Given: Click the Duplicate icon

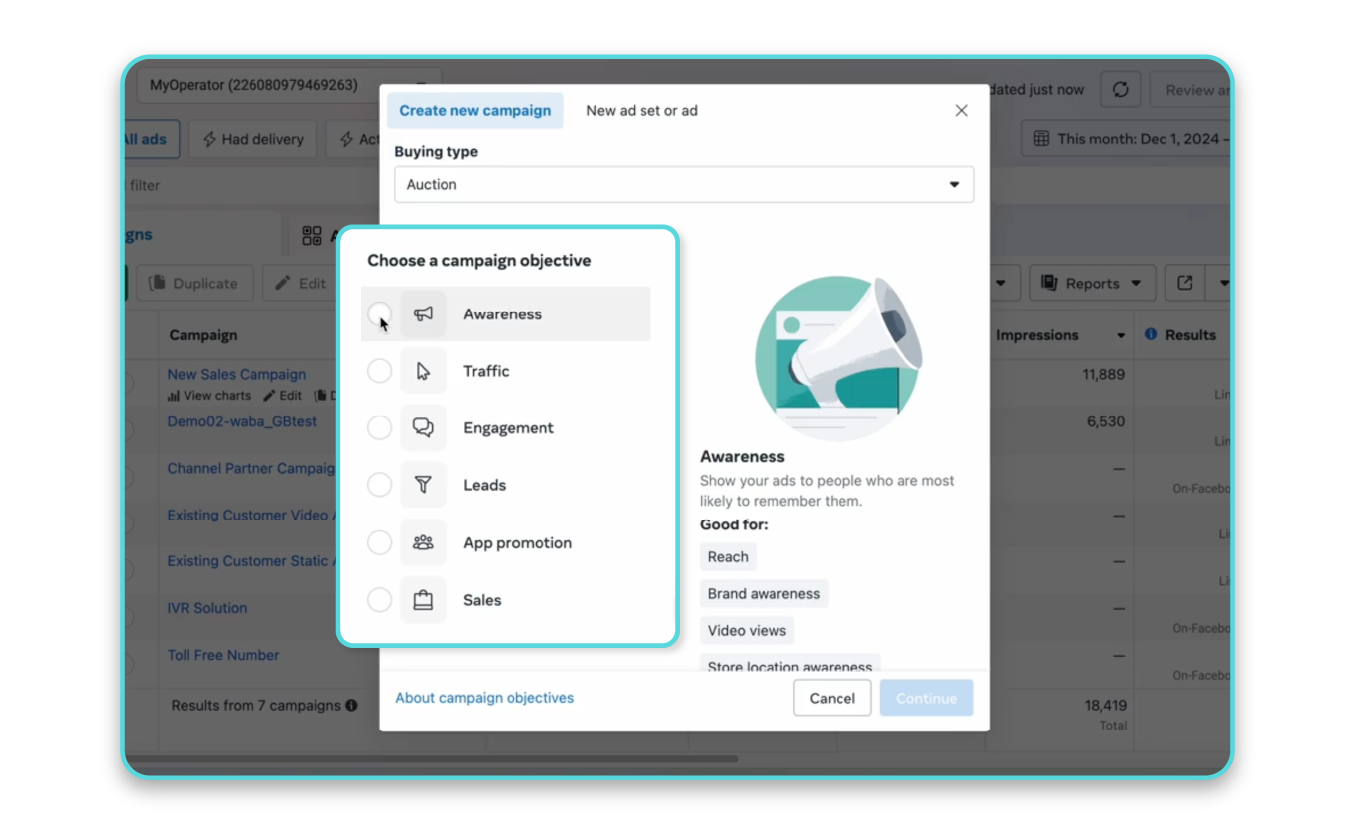Looking at the screenshot, I should (157, 284).
